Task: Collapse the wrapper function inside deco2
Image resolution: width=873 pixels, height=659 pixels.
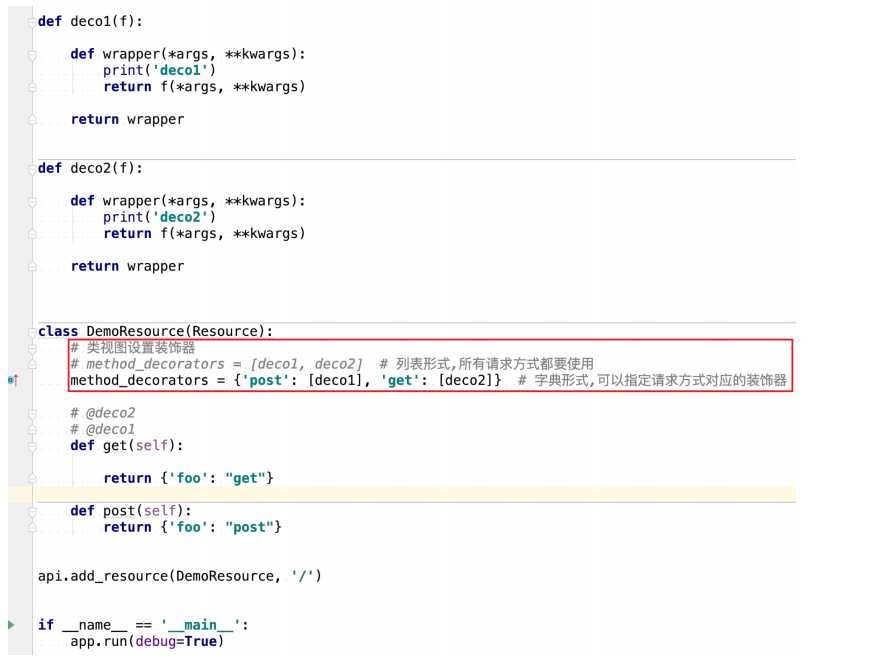Action: pyautogui.click(x=32, y=201)
